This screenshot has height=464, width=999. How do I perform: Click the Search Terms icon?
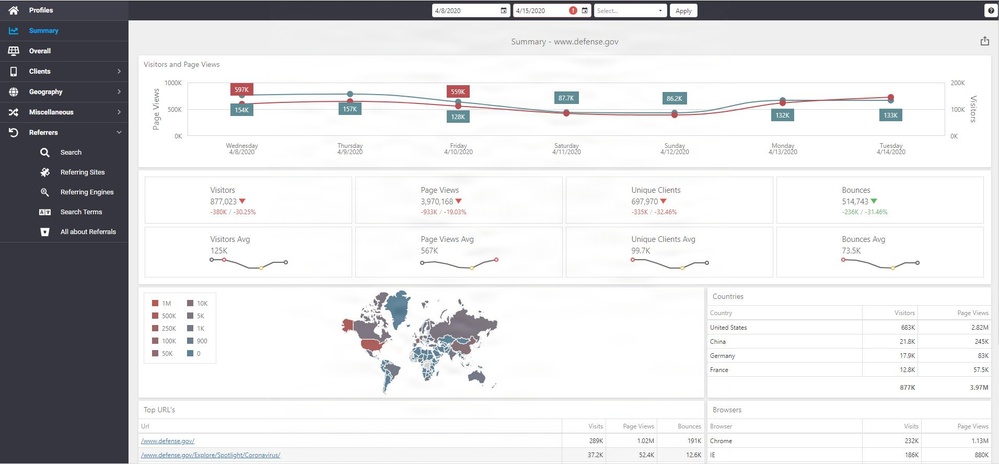[x=45, y=212]
